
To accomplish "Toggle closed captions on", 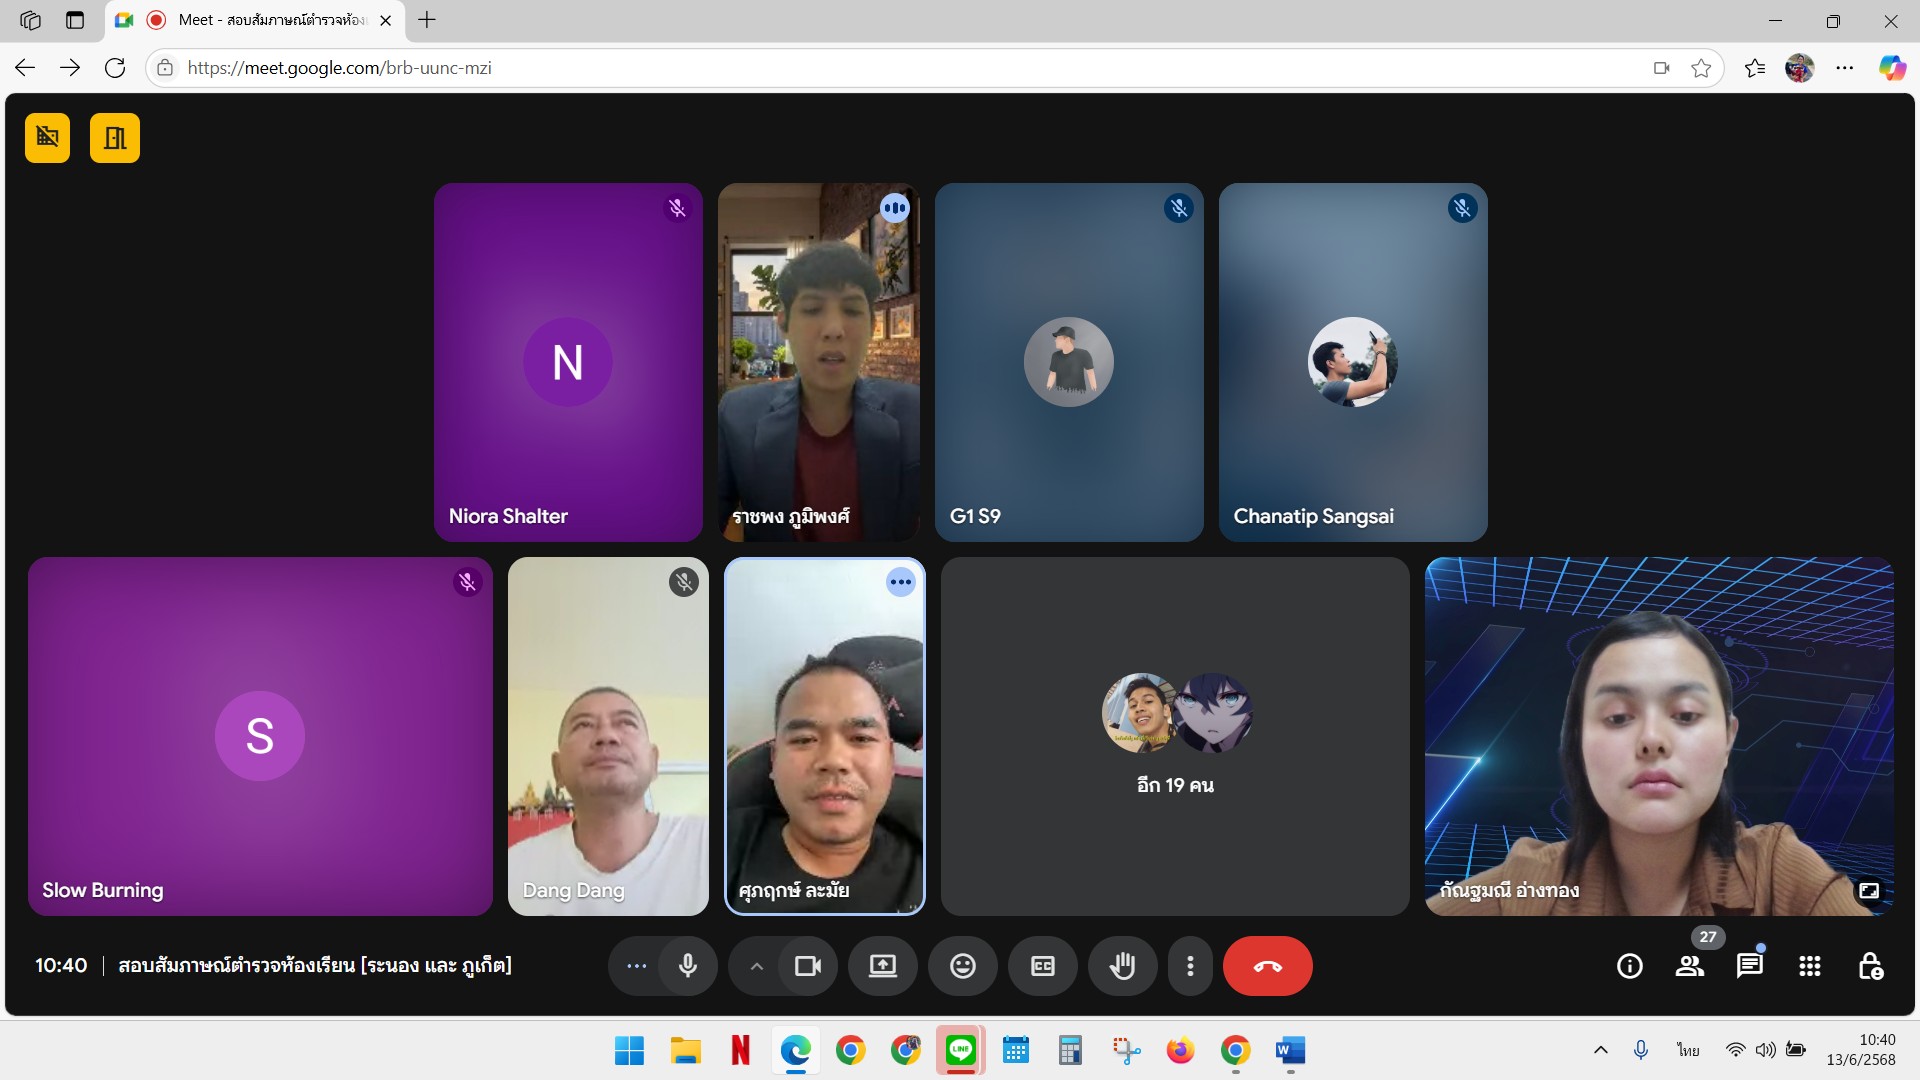I will (1042, 966).
